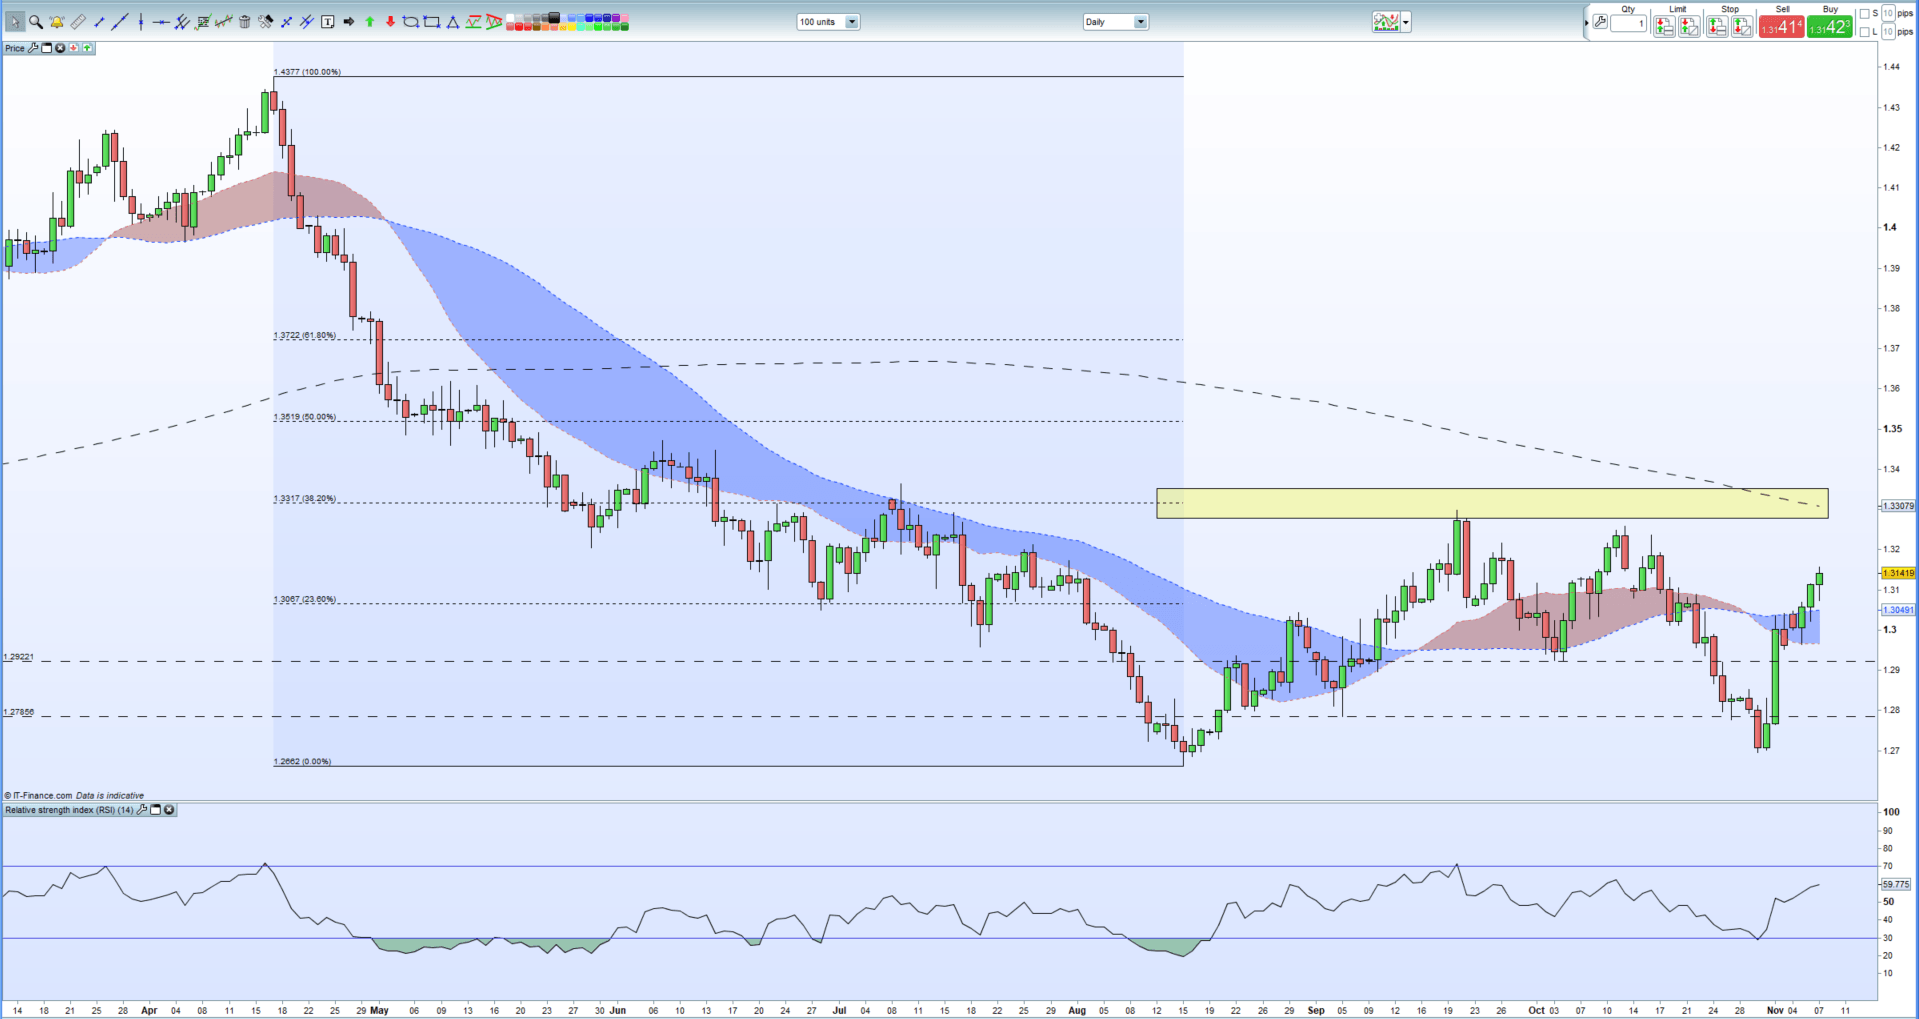Click the 1.3317 (38.20%) Fibonacci label

point(305,498)
